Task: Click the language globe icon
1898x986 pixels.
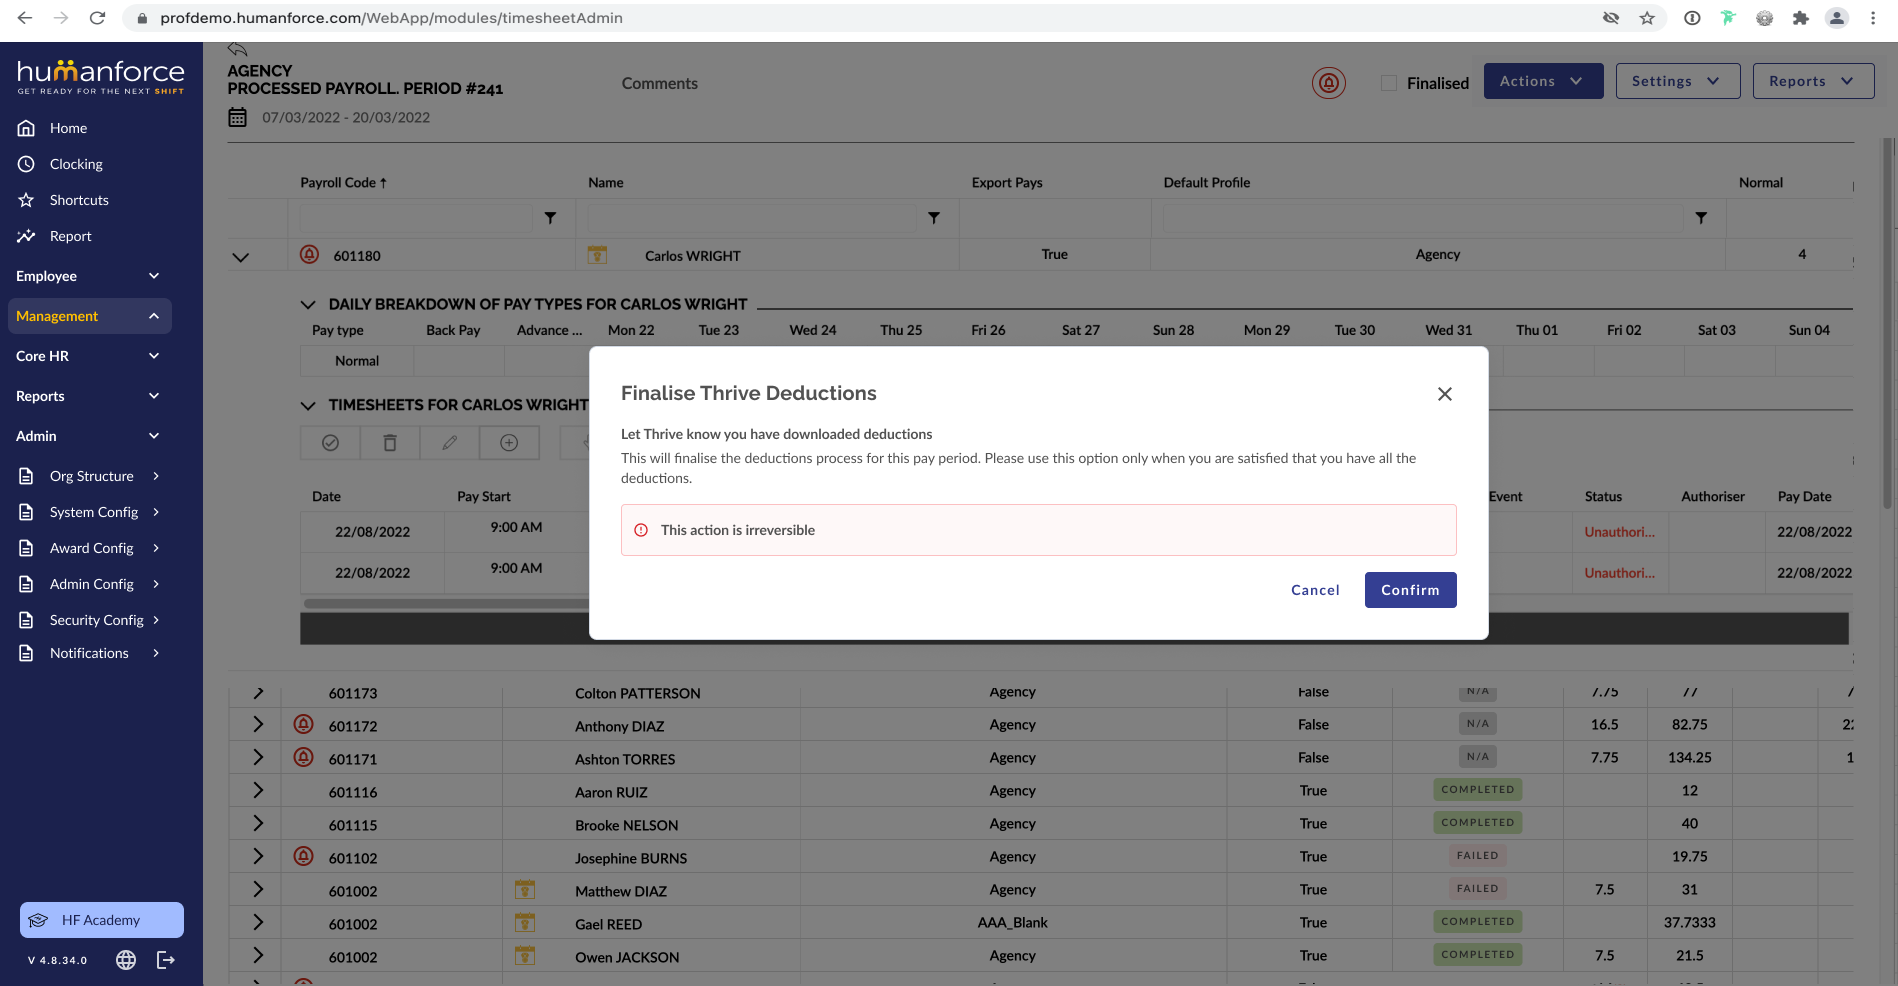Action: point(126,960)
